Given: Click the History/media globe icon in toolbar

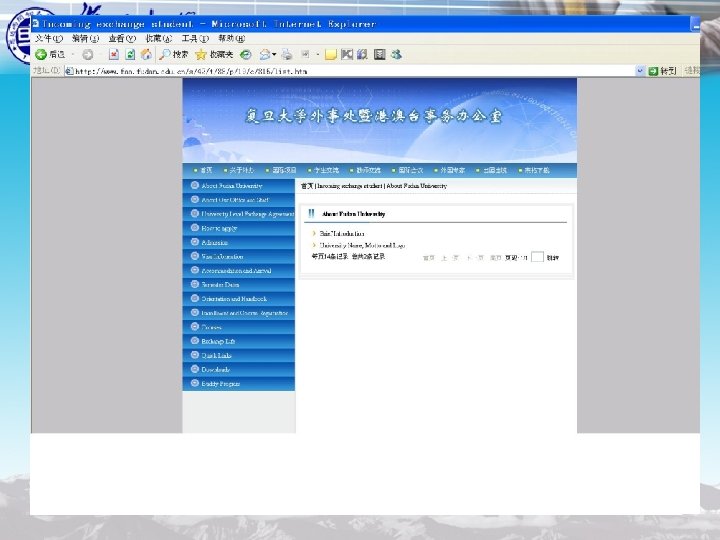Looking at the screenshot, I should [x=246, y=55].
